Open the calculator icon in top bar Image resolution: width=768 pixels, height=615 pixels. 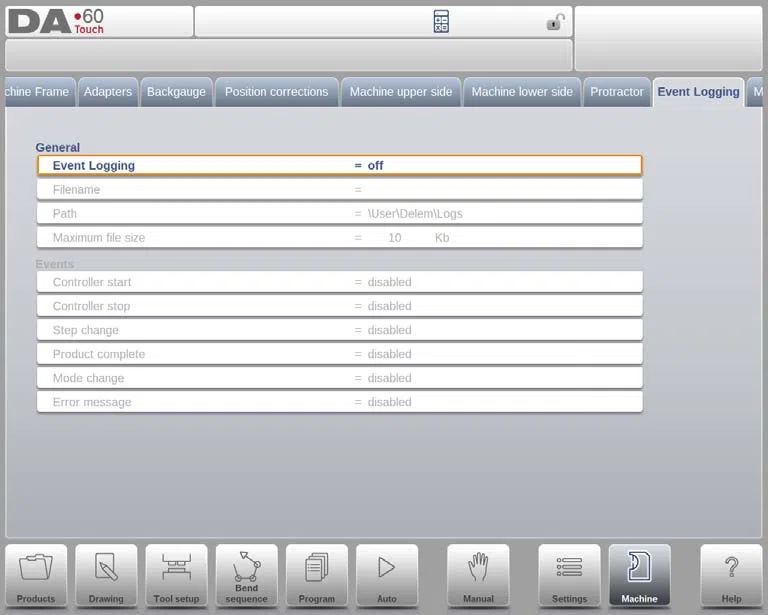pyautogui.click(x=441, y=22)
